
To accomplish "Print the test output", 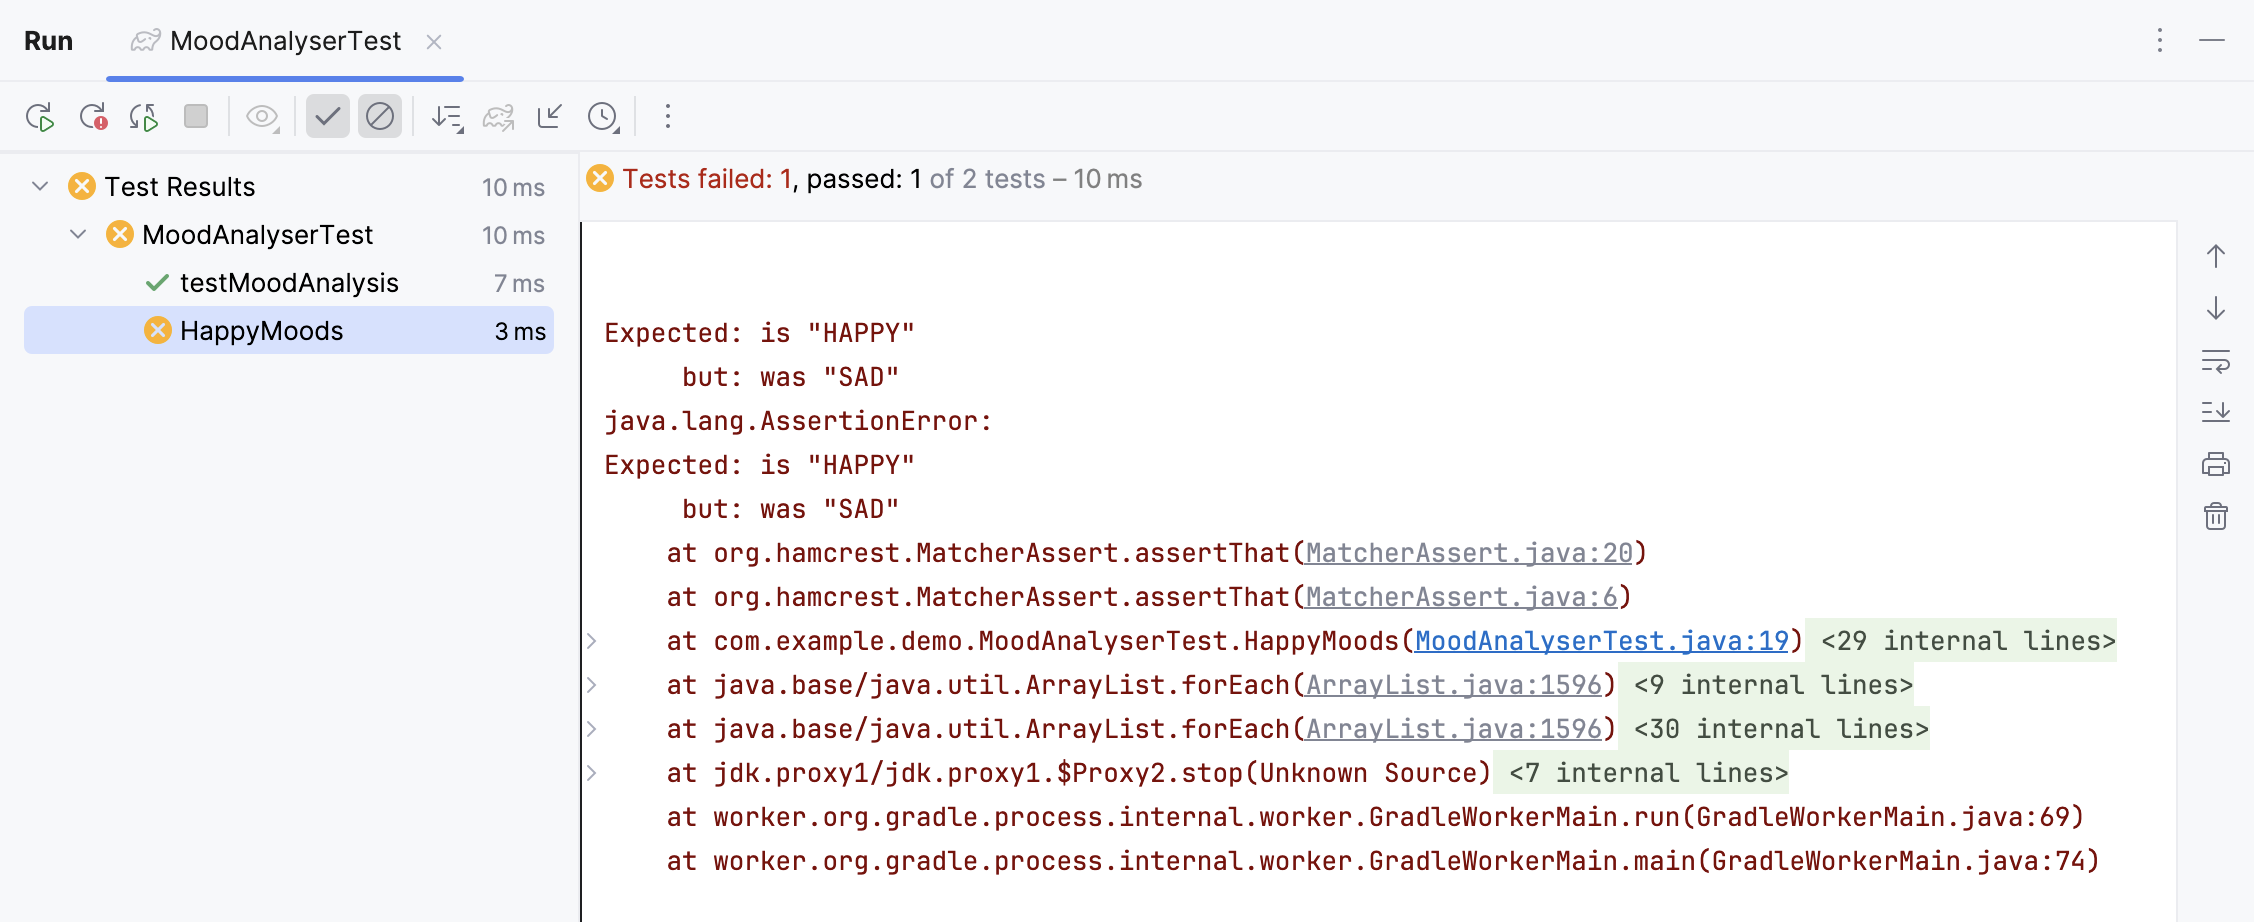I will pyautogui.click(x=2216, y=464).
